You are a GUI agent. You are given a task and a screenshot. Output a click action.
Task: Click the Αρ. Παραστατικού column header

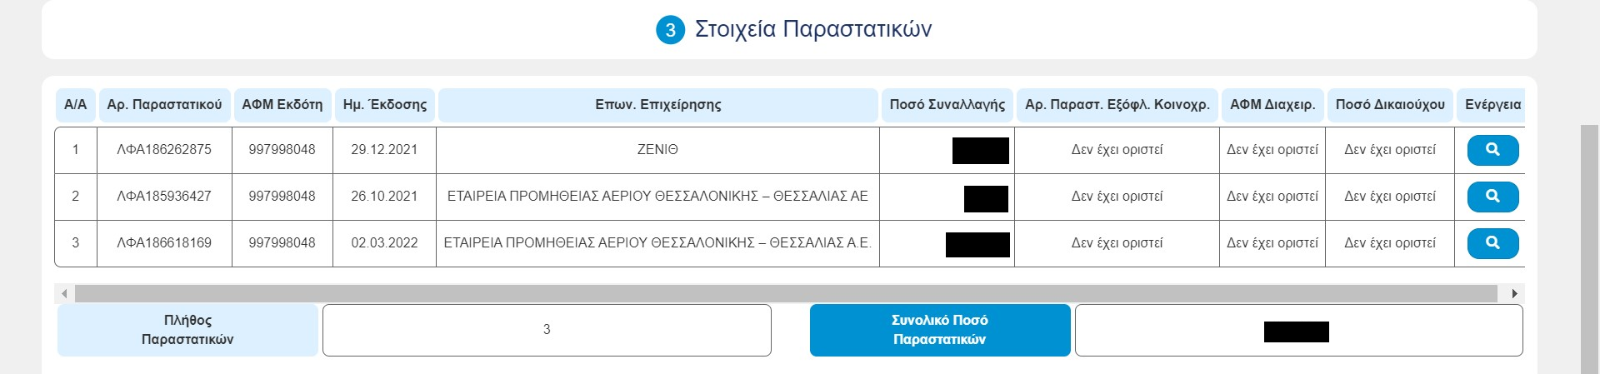pos(164,105)
